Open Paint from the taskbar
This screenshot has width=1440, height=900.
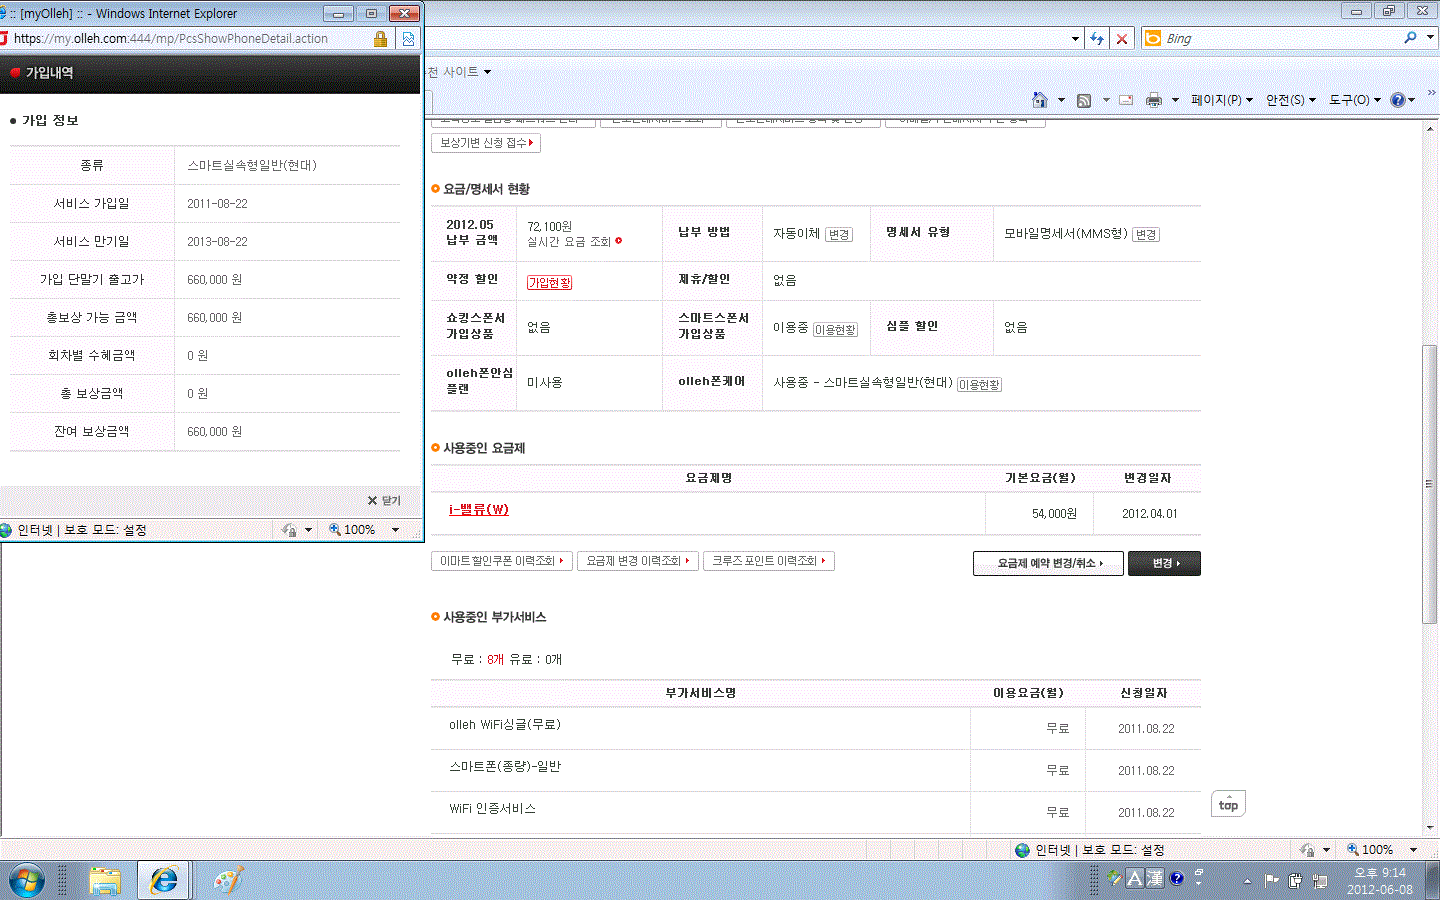[x=228, y=880]
